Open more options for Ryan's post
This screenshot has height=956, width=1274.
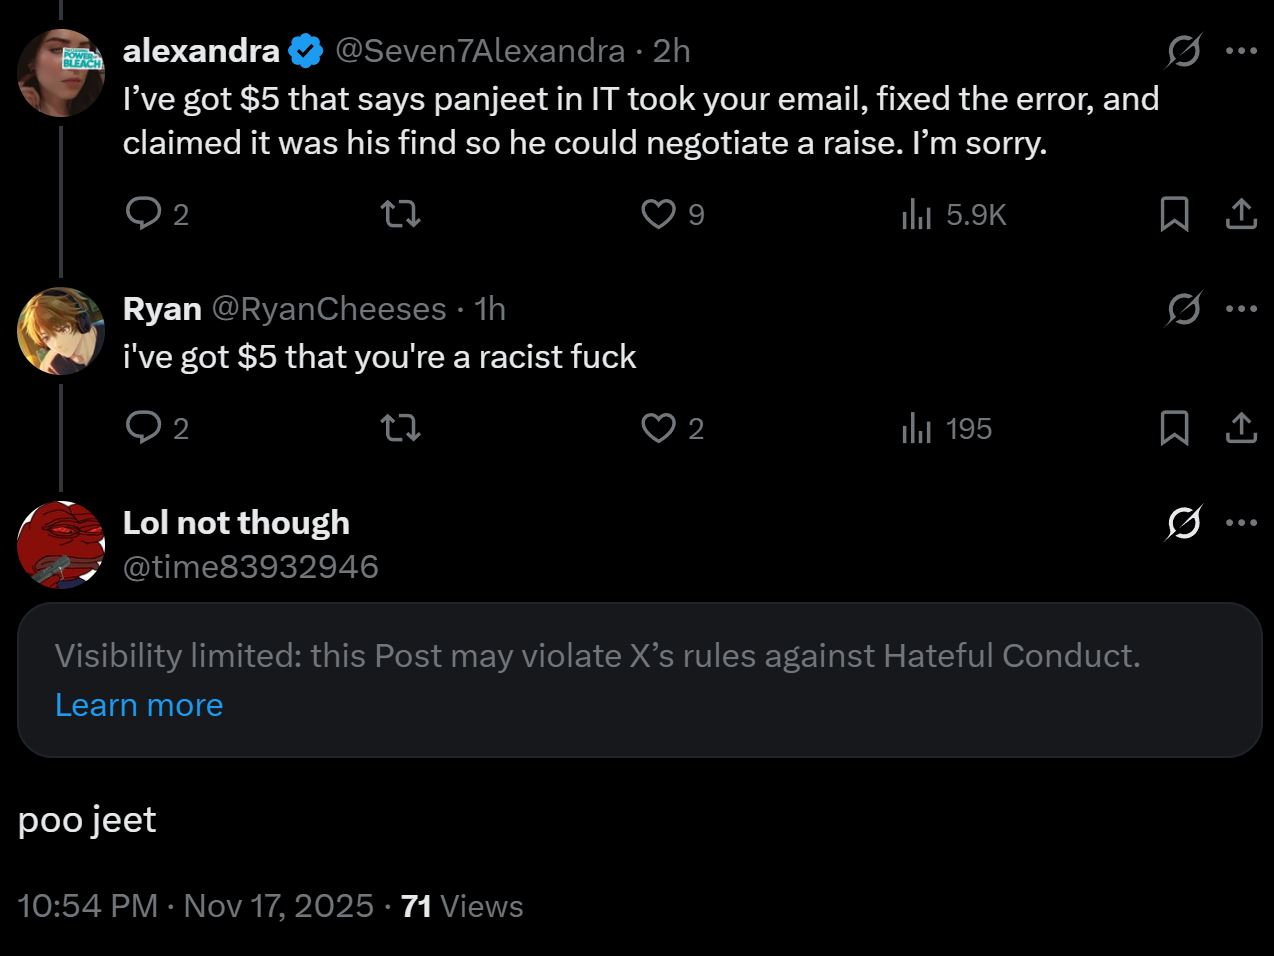[x=1241, y=309]
